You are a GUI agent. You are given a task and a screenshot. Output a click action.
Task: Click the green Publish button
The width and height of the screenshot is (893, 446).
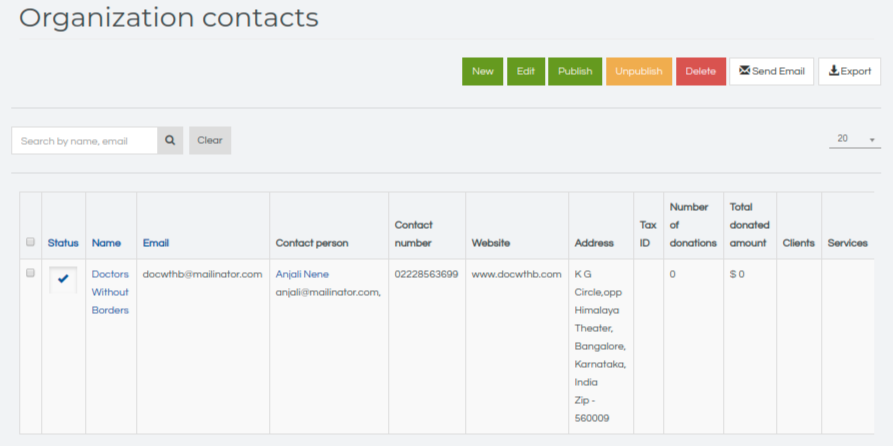575,71
